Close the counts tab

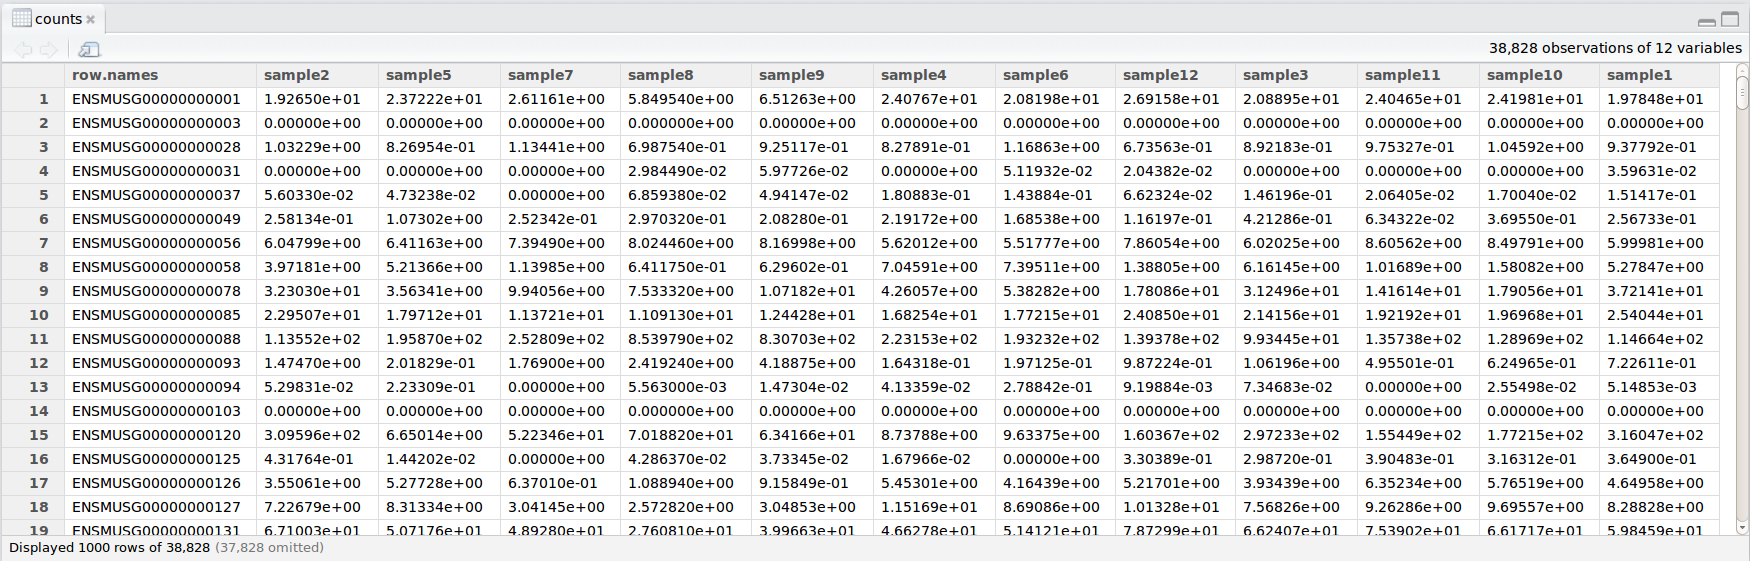(91, 19)
